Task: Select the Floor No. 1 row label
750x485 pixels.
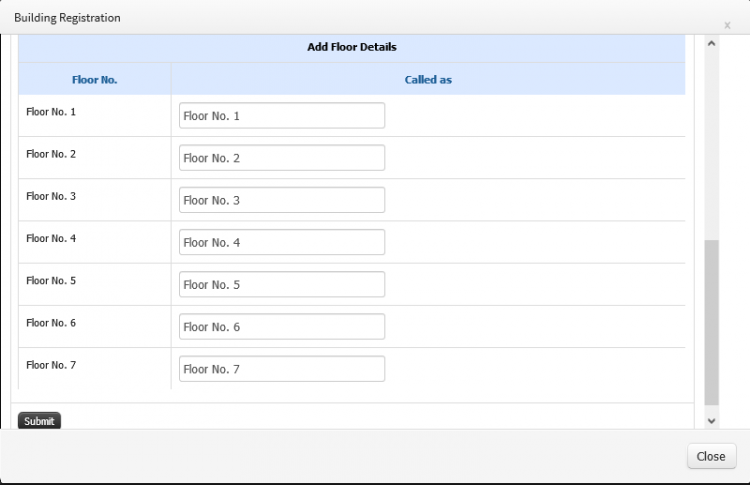Action: 51,111
